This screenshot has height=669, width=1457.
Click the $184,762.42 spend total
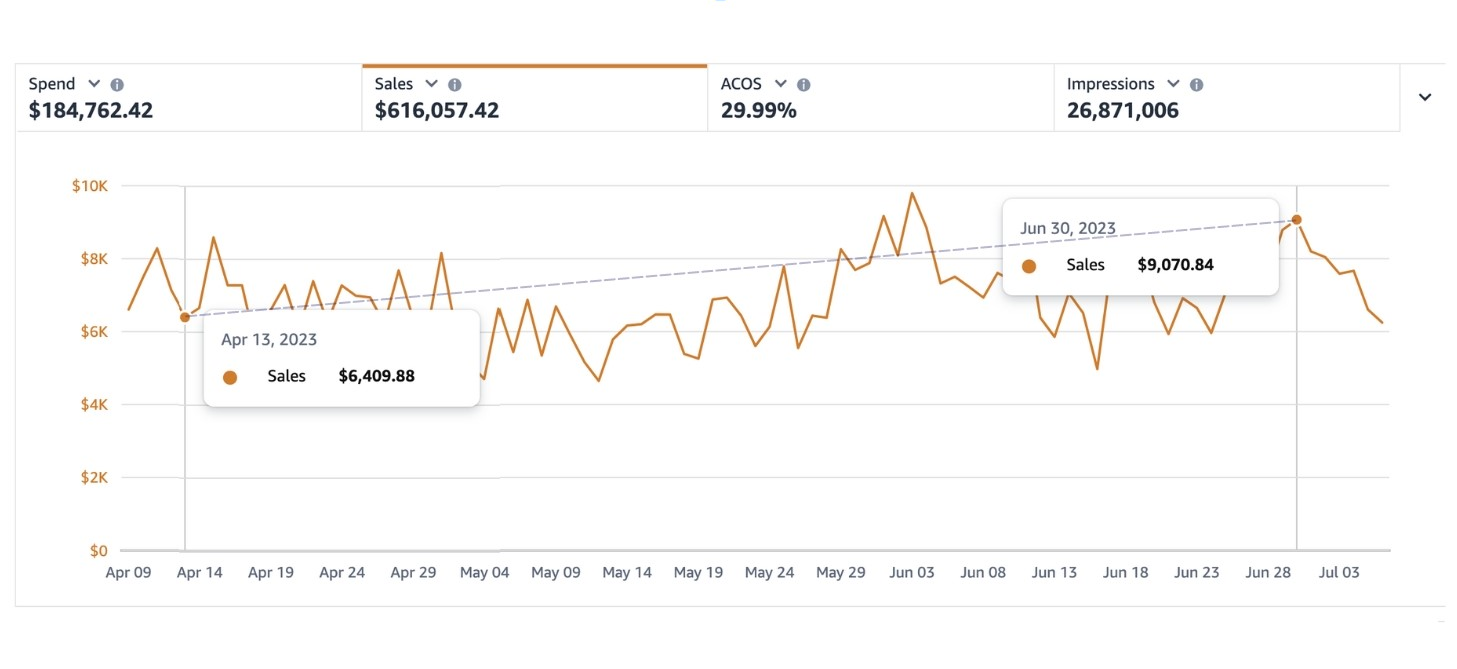(x=91, y=111)
